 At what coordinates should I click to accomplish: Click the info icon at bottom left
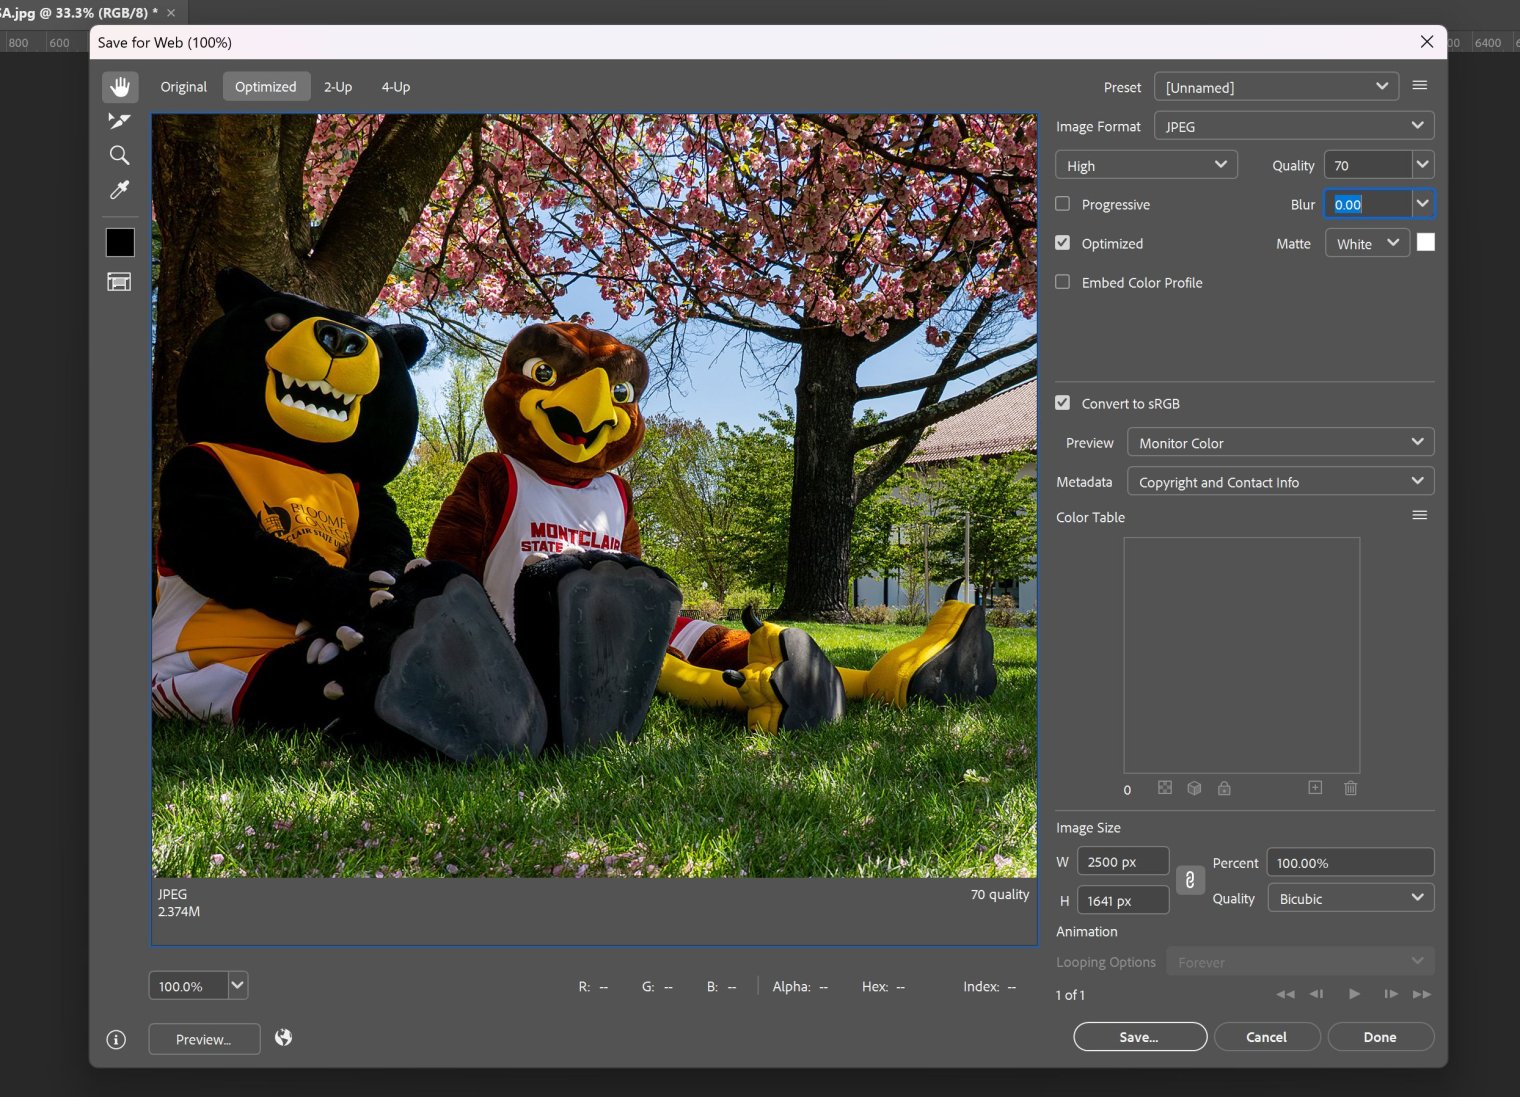click(x=116, y=1039)
